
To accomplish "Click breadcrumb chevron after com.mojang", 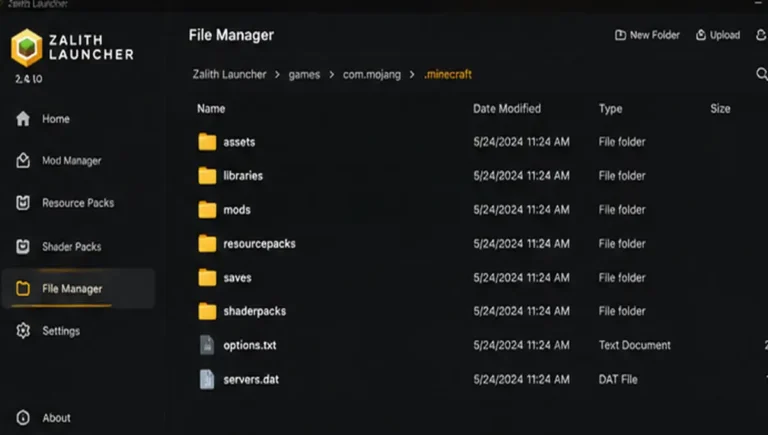I will (x=412, y=74).
